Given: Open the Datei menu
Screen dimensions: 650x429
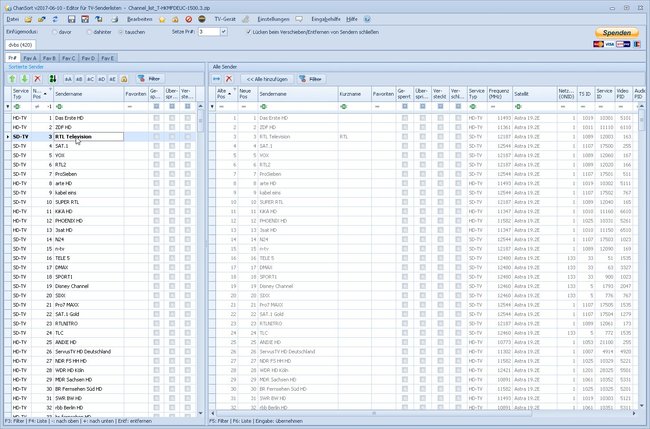Looking at the screenshot, I should point(12,19).
